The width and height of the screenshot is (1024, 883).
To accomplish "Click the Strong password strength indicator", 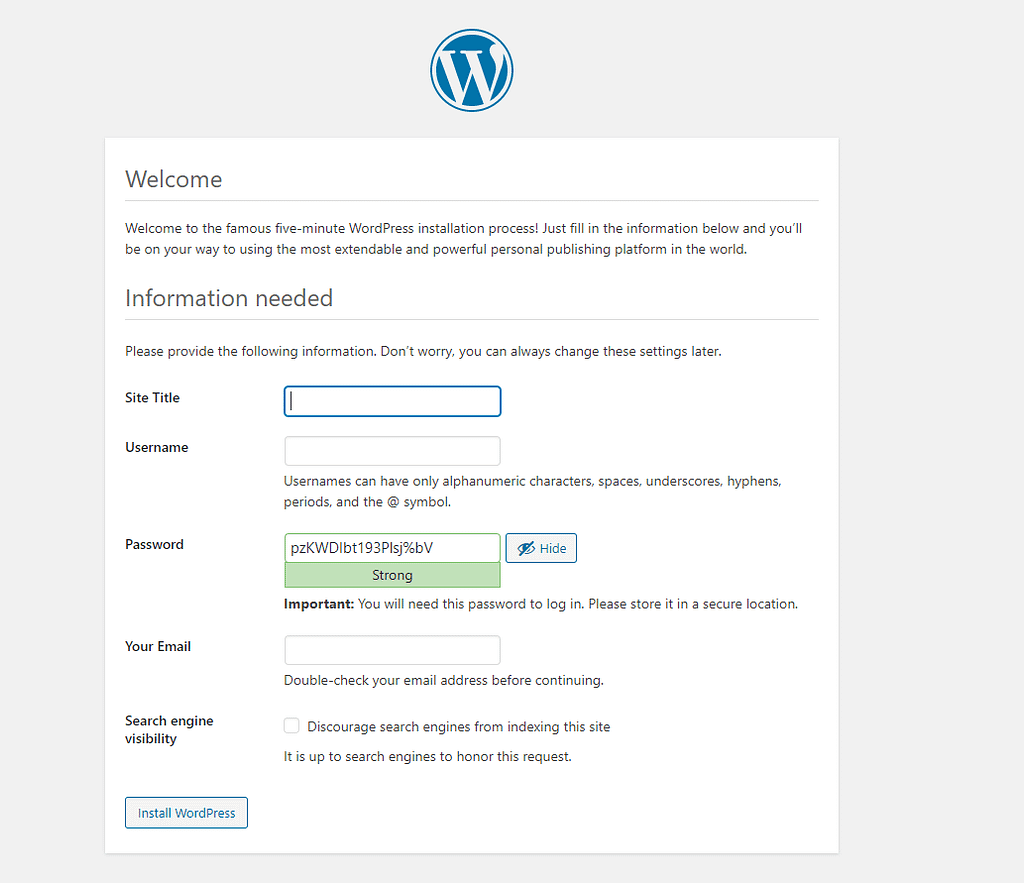I will 392,575.
